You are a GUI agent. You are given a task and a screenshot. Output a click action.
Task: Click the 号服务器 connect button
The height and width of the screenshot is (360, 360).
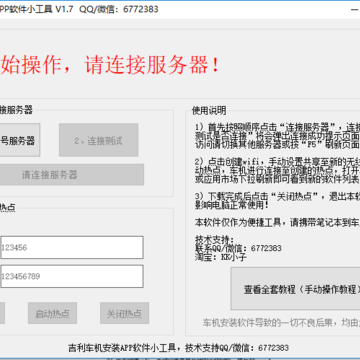(19, 140)
